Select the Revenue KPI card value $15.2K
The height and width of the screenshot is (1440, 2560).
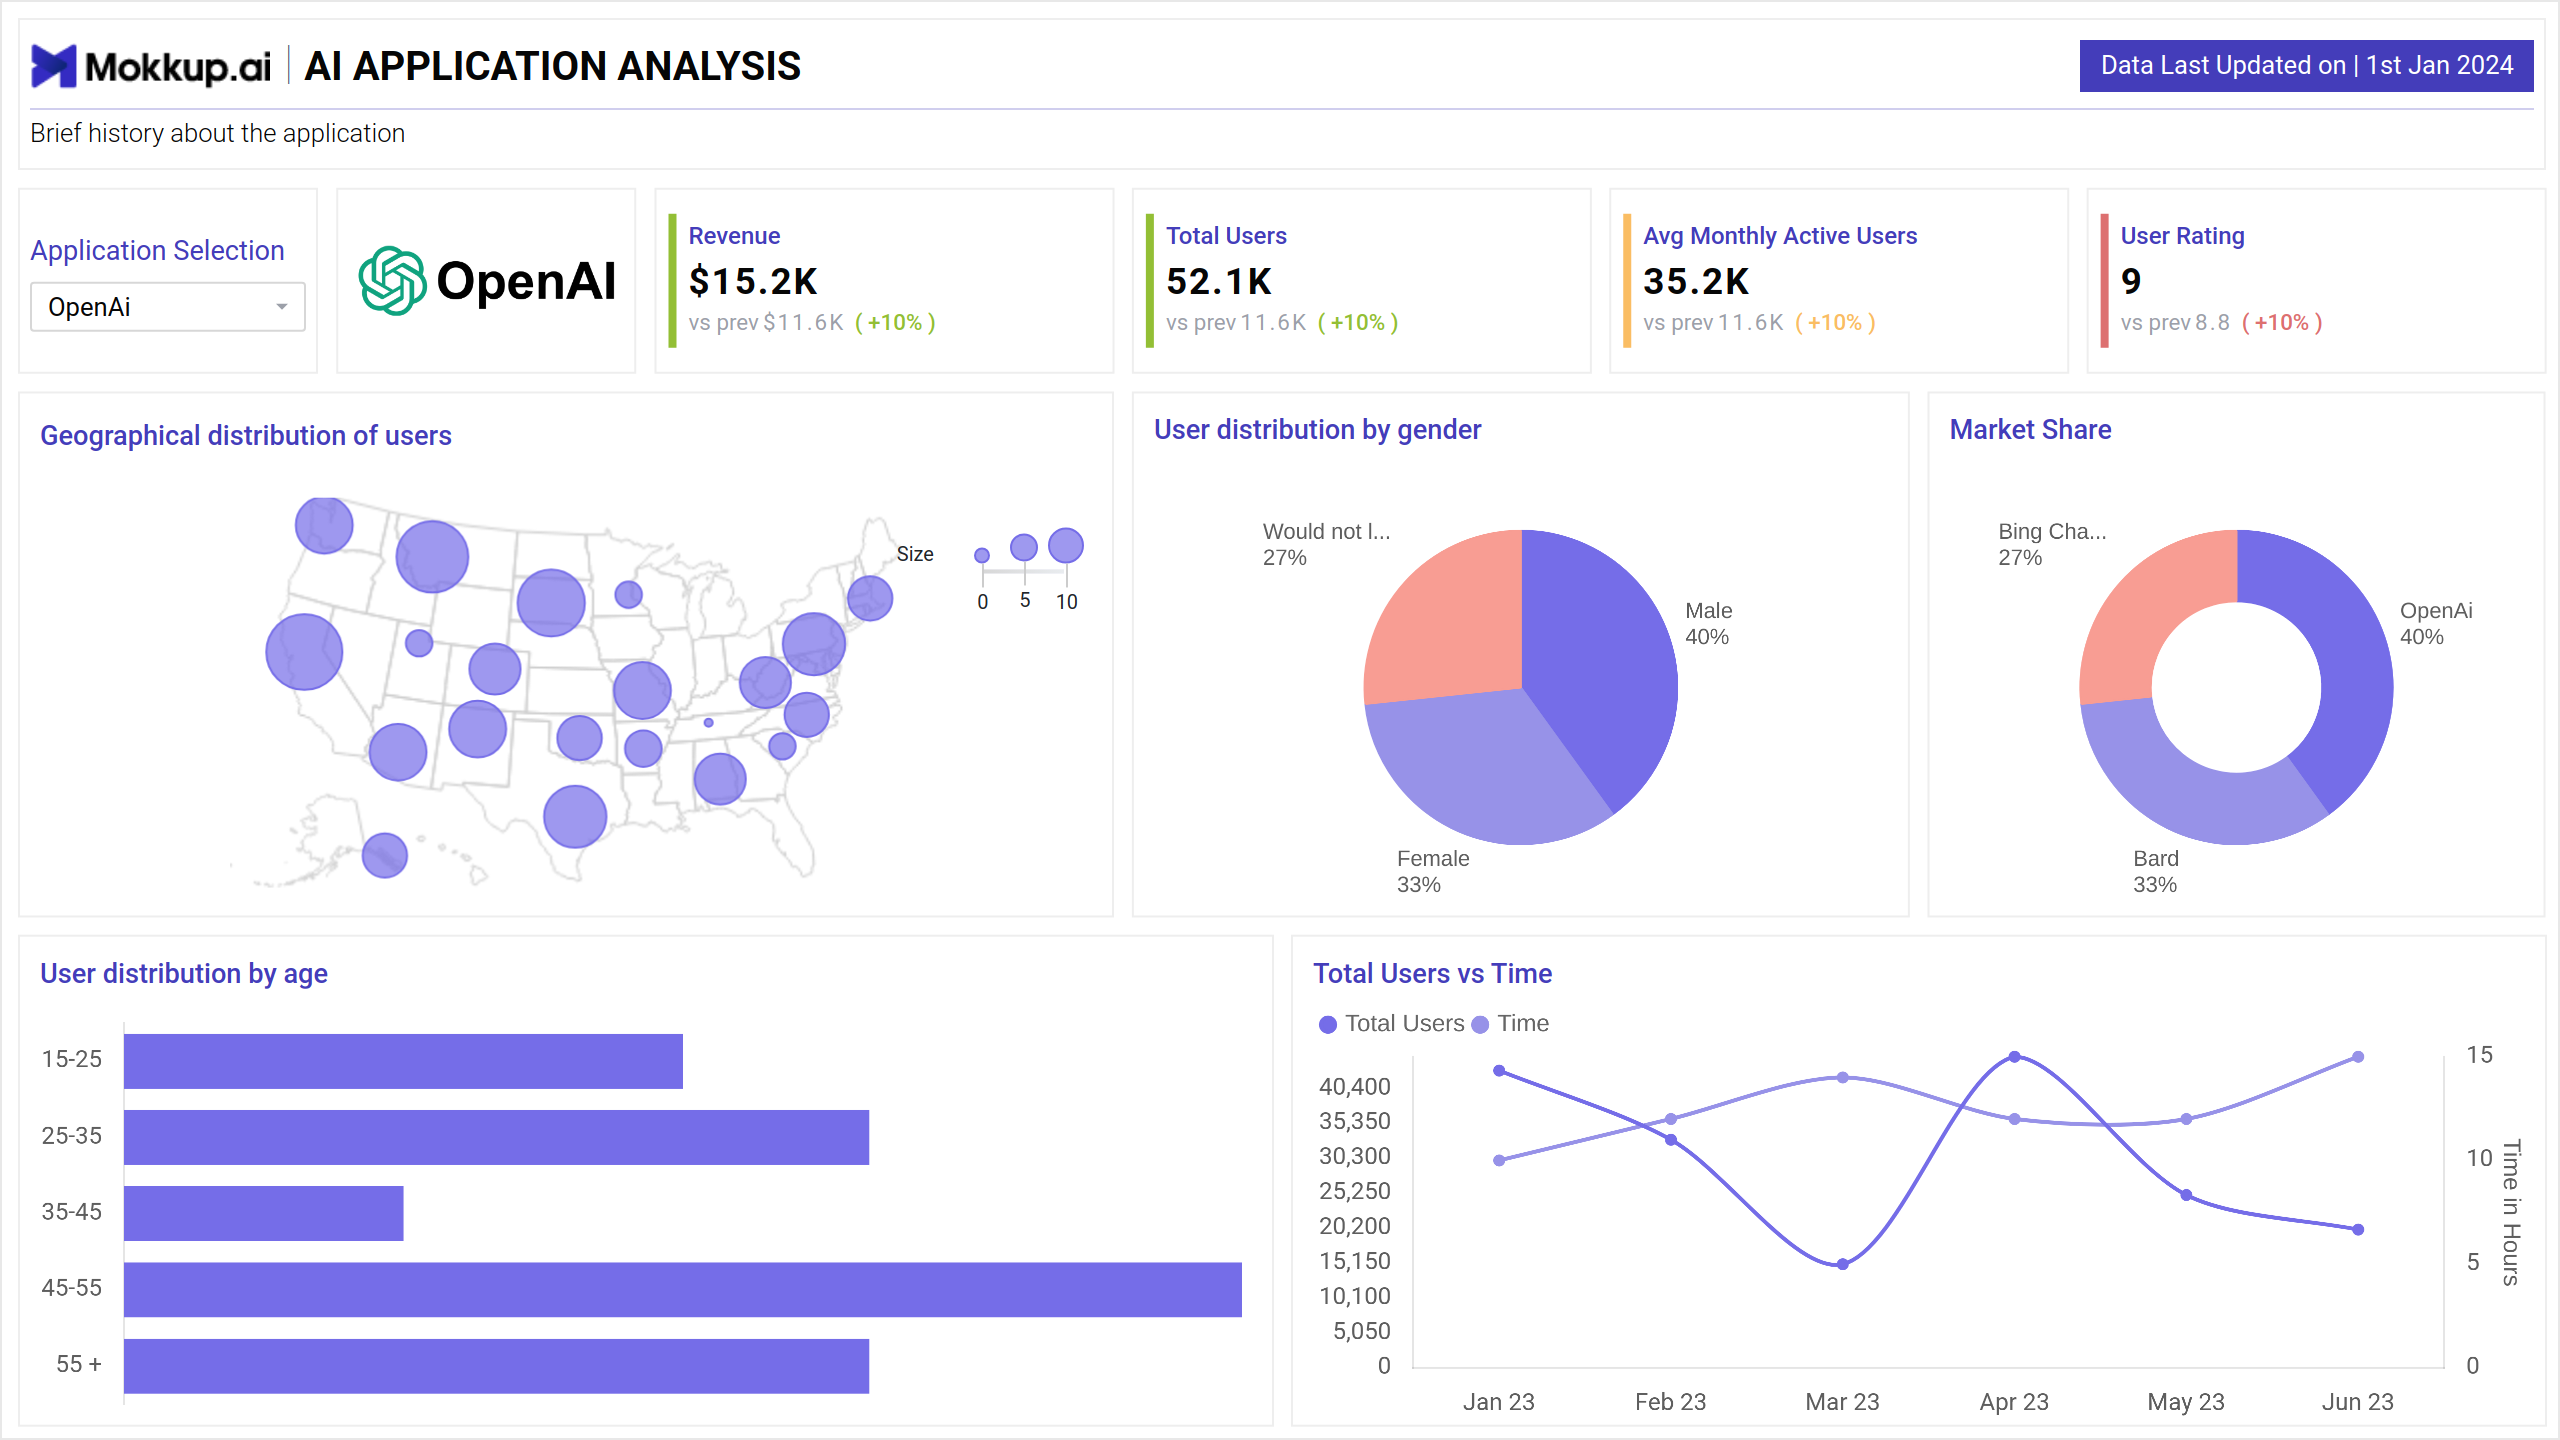click(753, 282)
